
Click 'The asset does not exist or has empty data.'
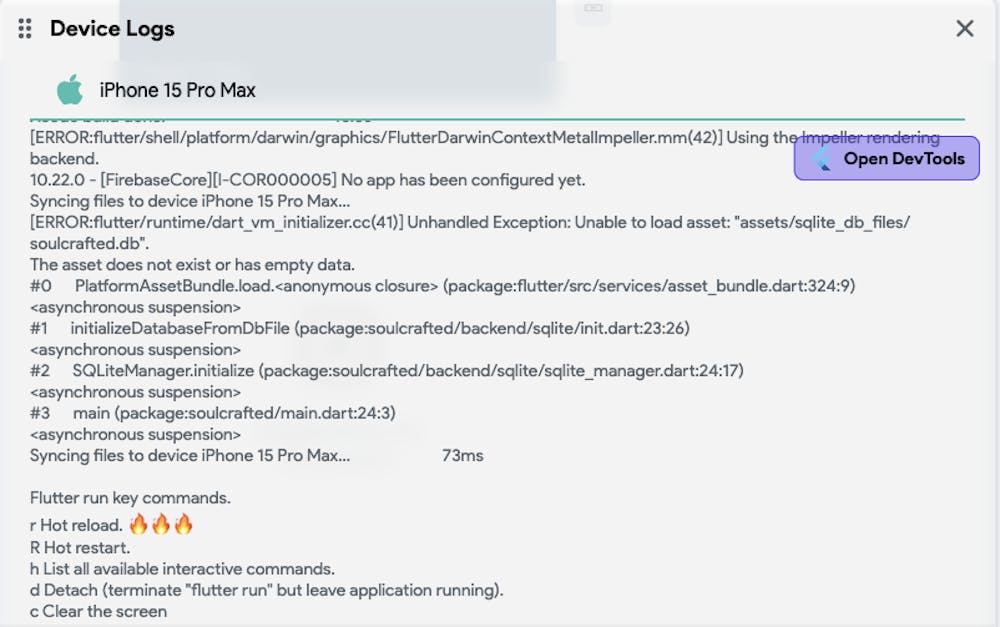[192, 265]
